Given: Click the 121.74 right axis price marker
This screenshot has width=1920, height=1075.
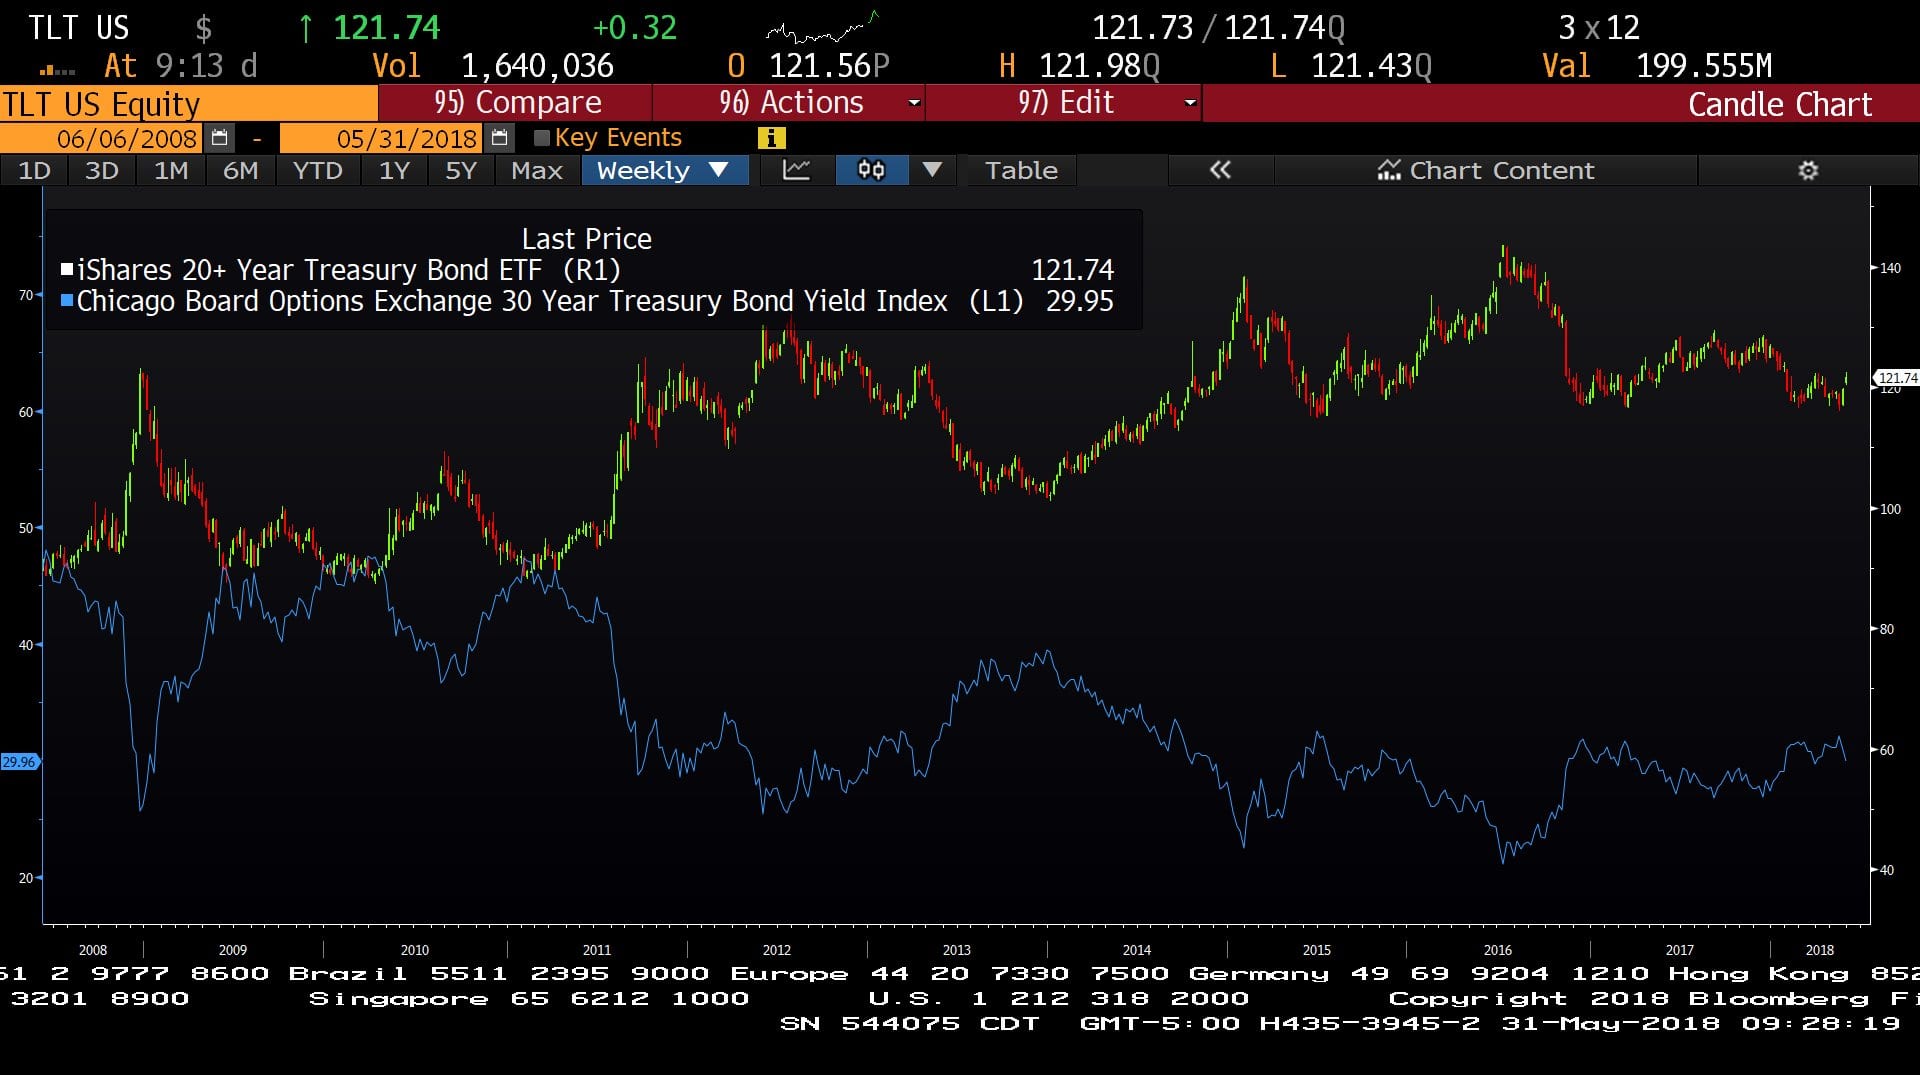Looking at the screenshot, I should (1897, 378).
